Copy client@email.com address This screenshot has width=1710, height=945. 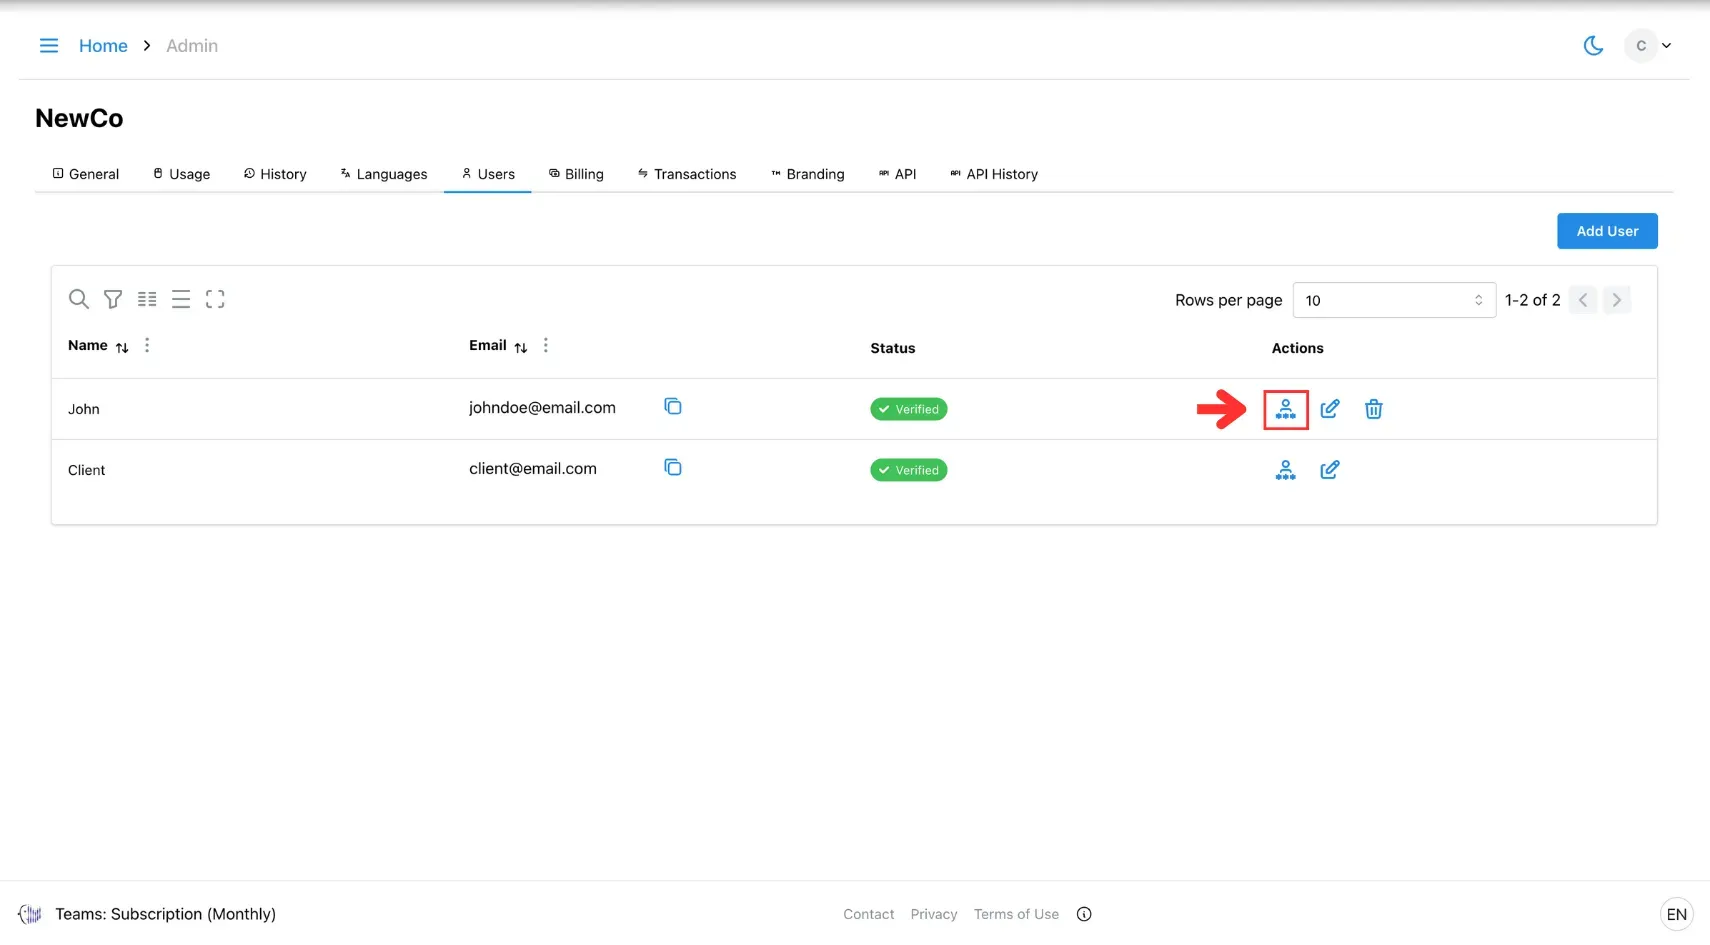click(x=673, y=467)
